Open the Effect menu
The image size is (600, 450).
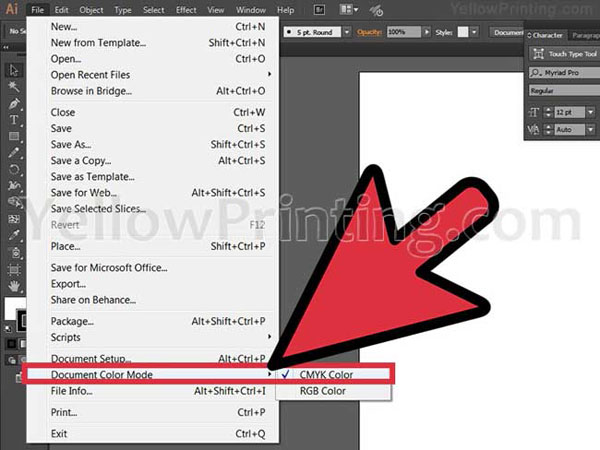tap(186, 10)
